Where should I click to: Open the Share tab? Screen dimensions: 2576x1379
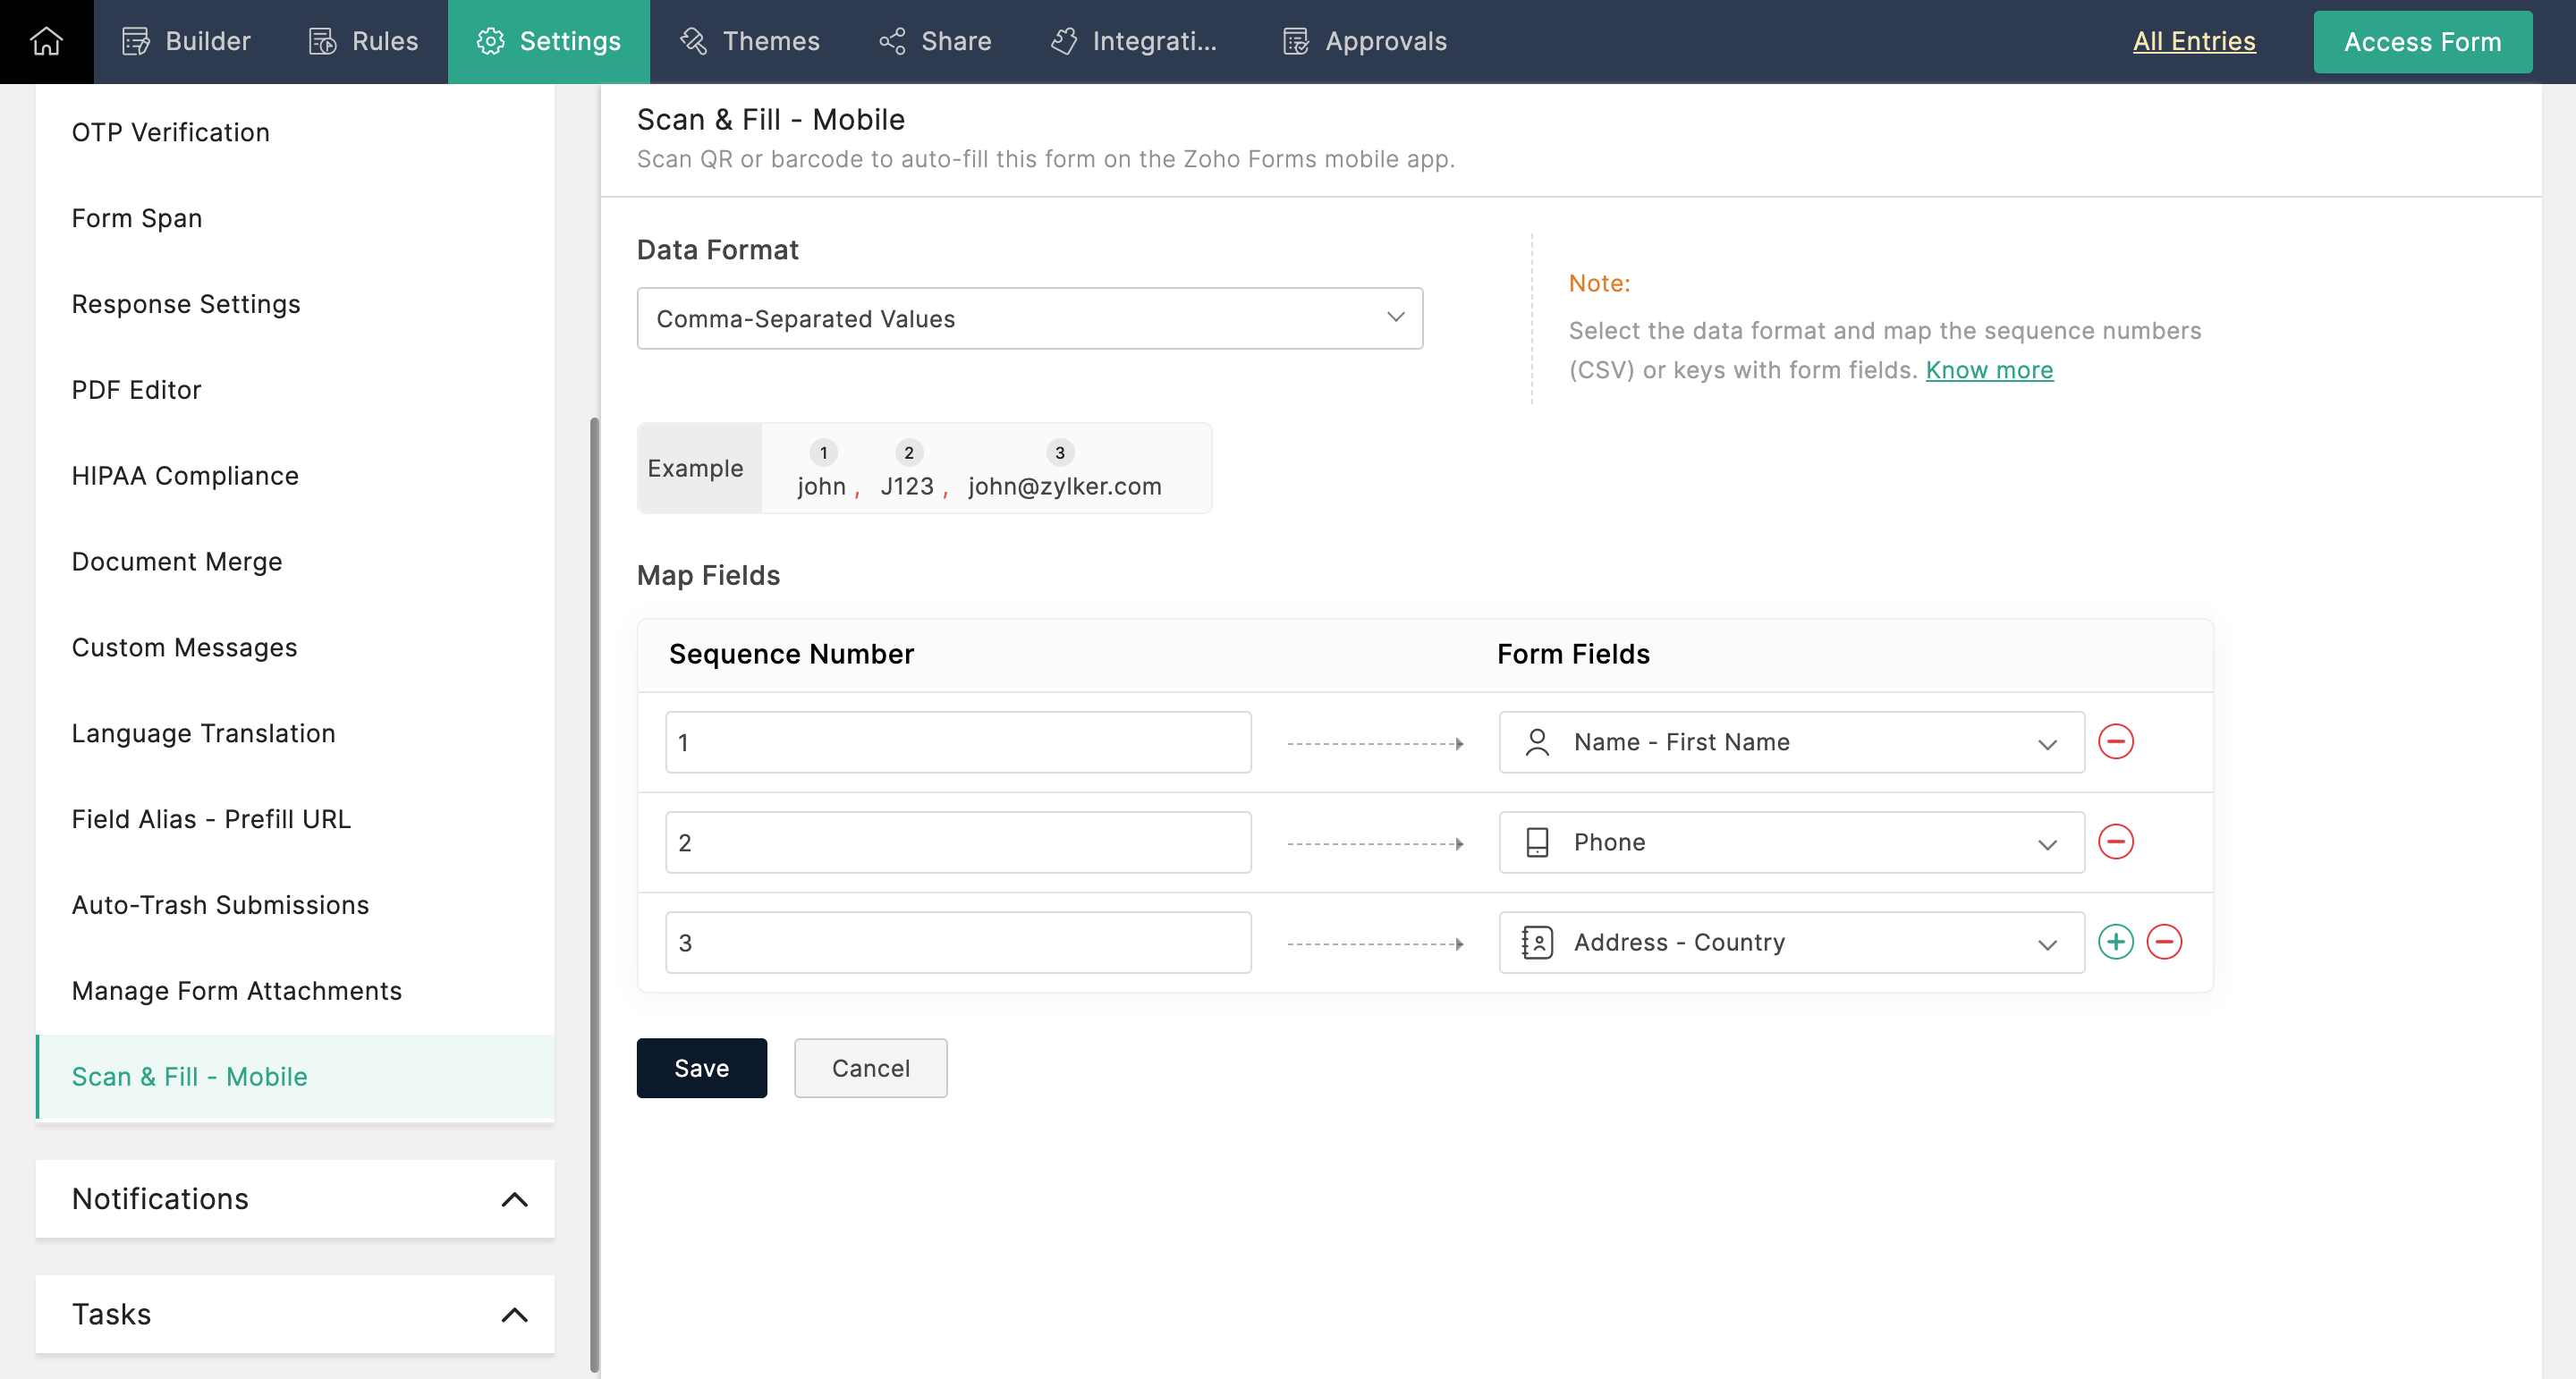point(935,41)
